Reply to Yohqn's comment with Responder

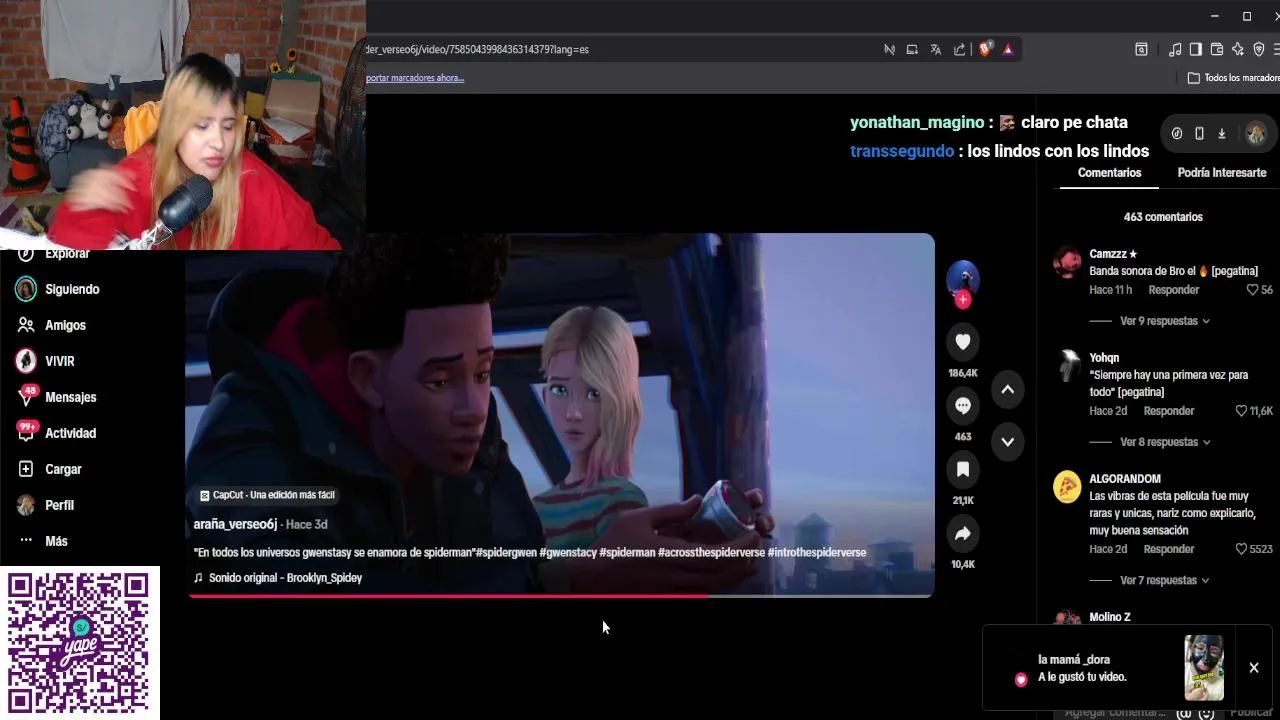pos(1169,411)
